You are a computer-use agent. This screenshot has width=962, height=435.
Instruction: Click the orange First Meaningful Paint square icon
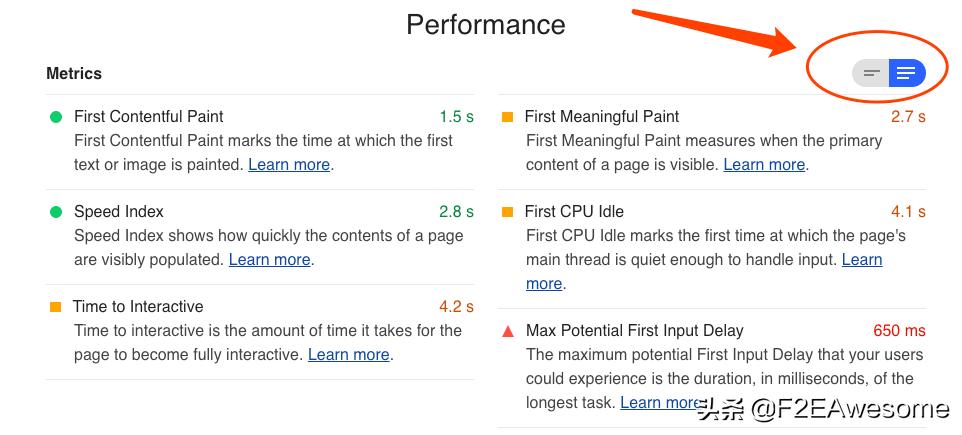[x=507, y=117]
